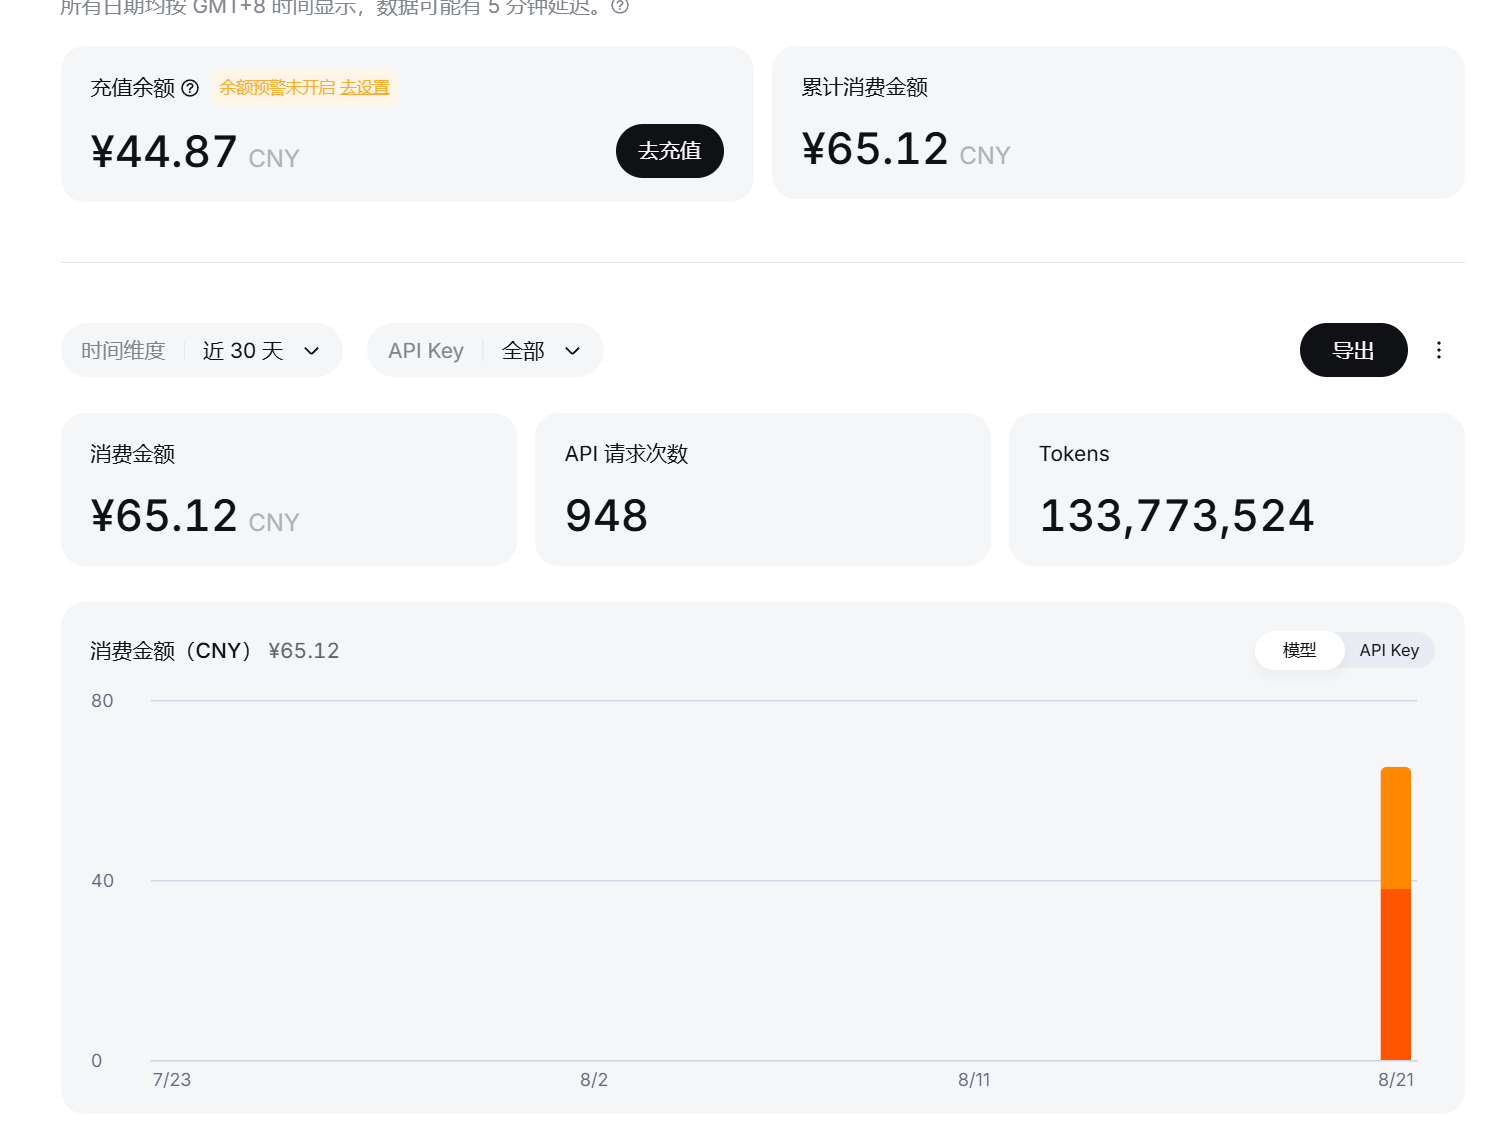Click the 7/23 axis date label

click(172, 1080)
